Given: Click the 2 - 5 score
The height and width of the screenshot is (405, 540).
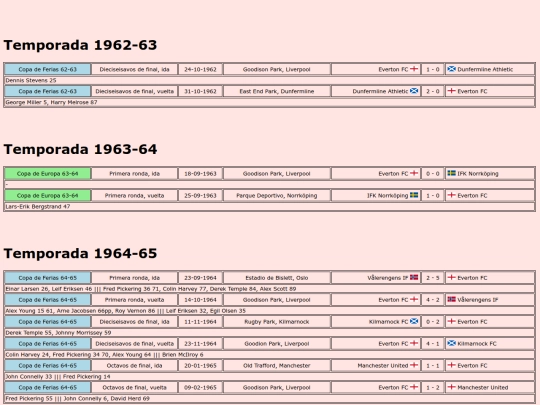Looking at the screenshot, I should 433,278.
